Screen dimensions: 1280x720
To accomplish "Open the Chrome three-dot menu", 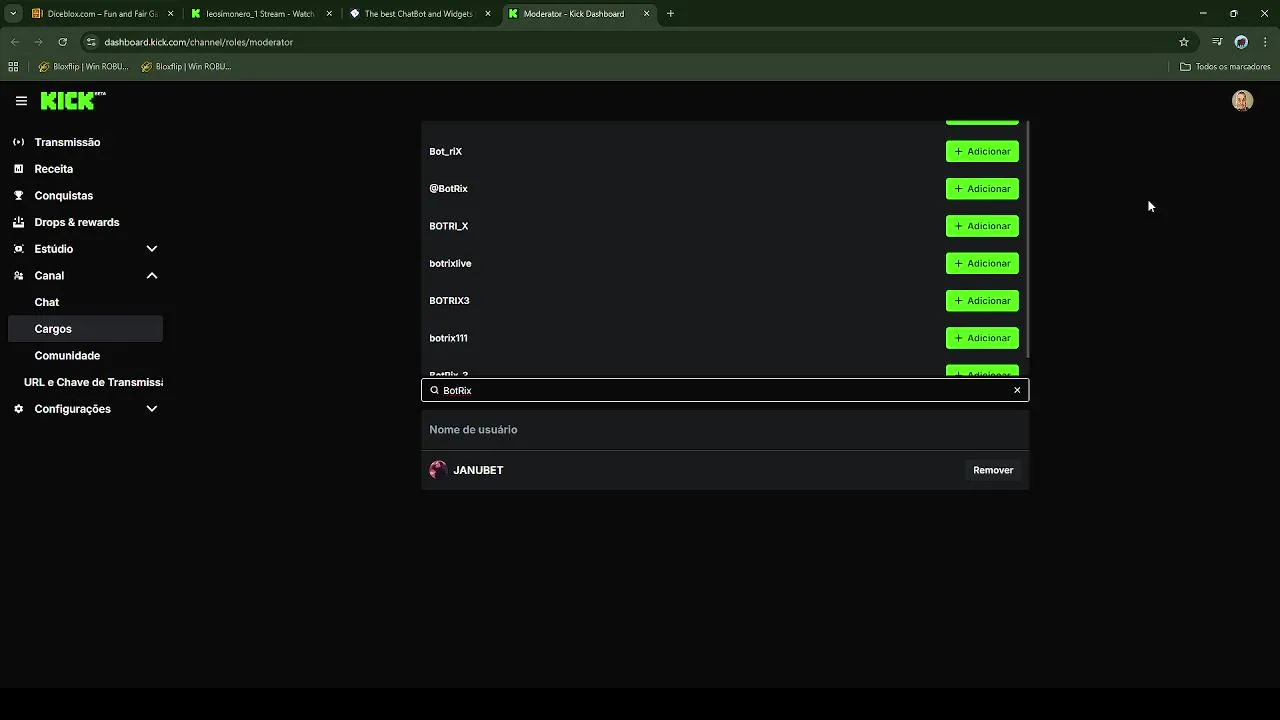I will click(x=1266, y=42).
